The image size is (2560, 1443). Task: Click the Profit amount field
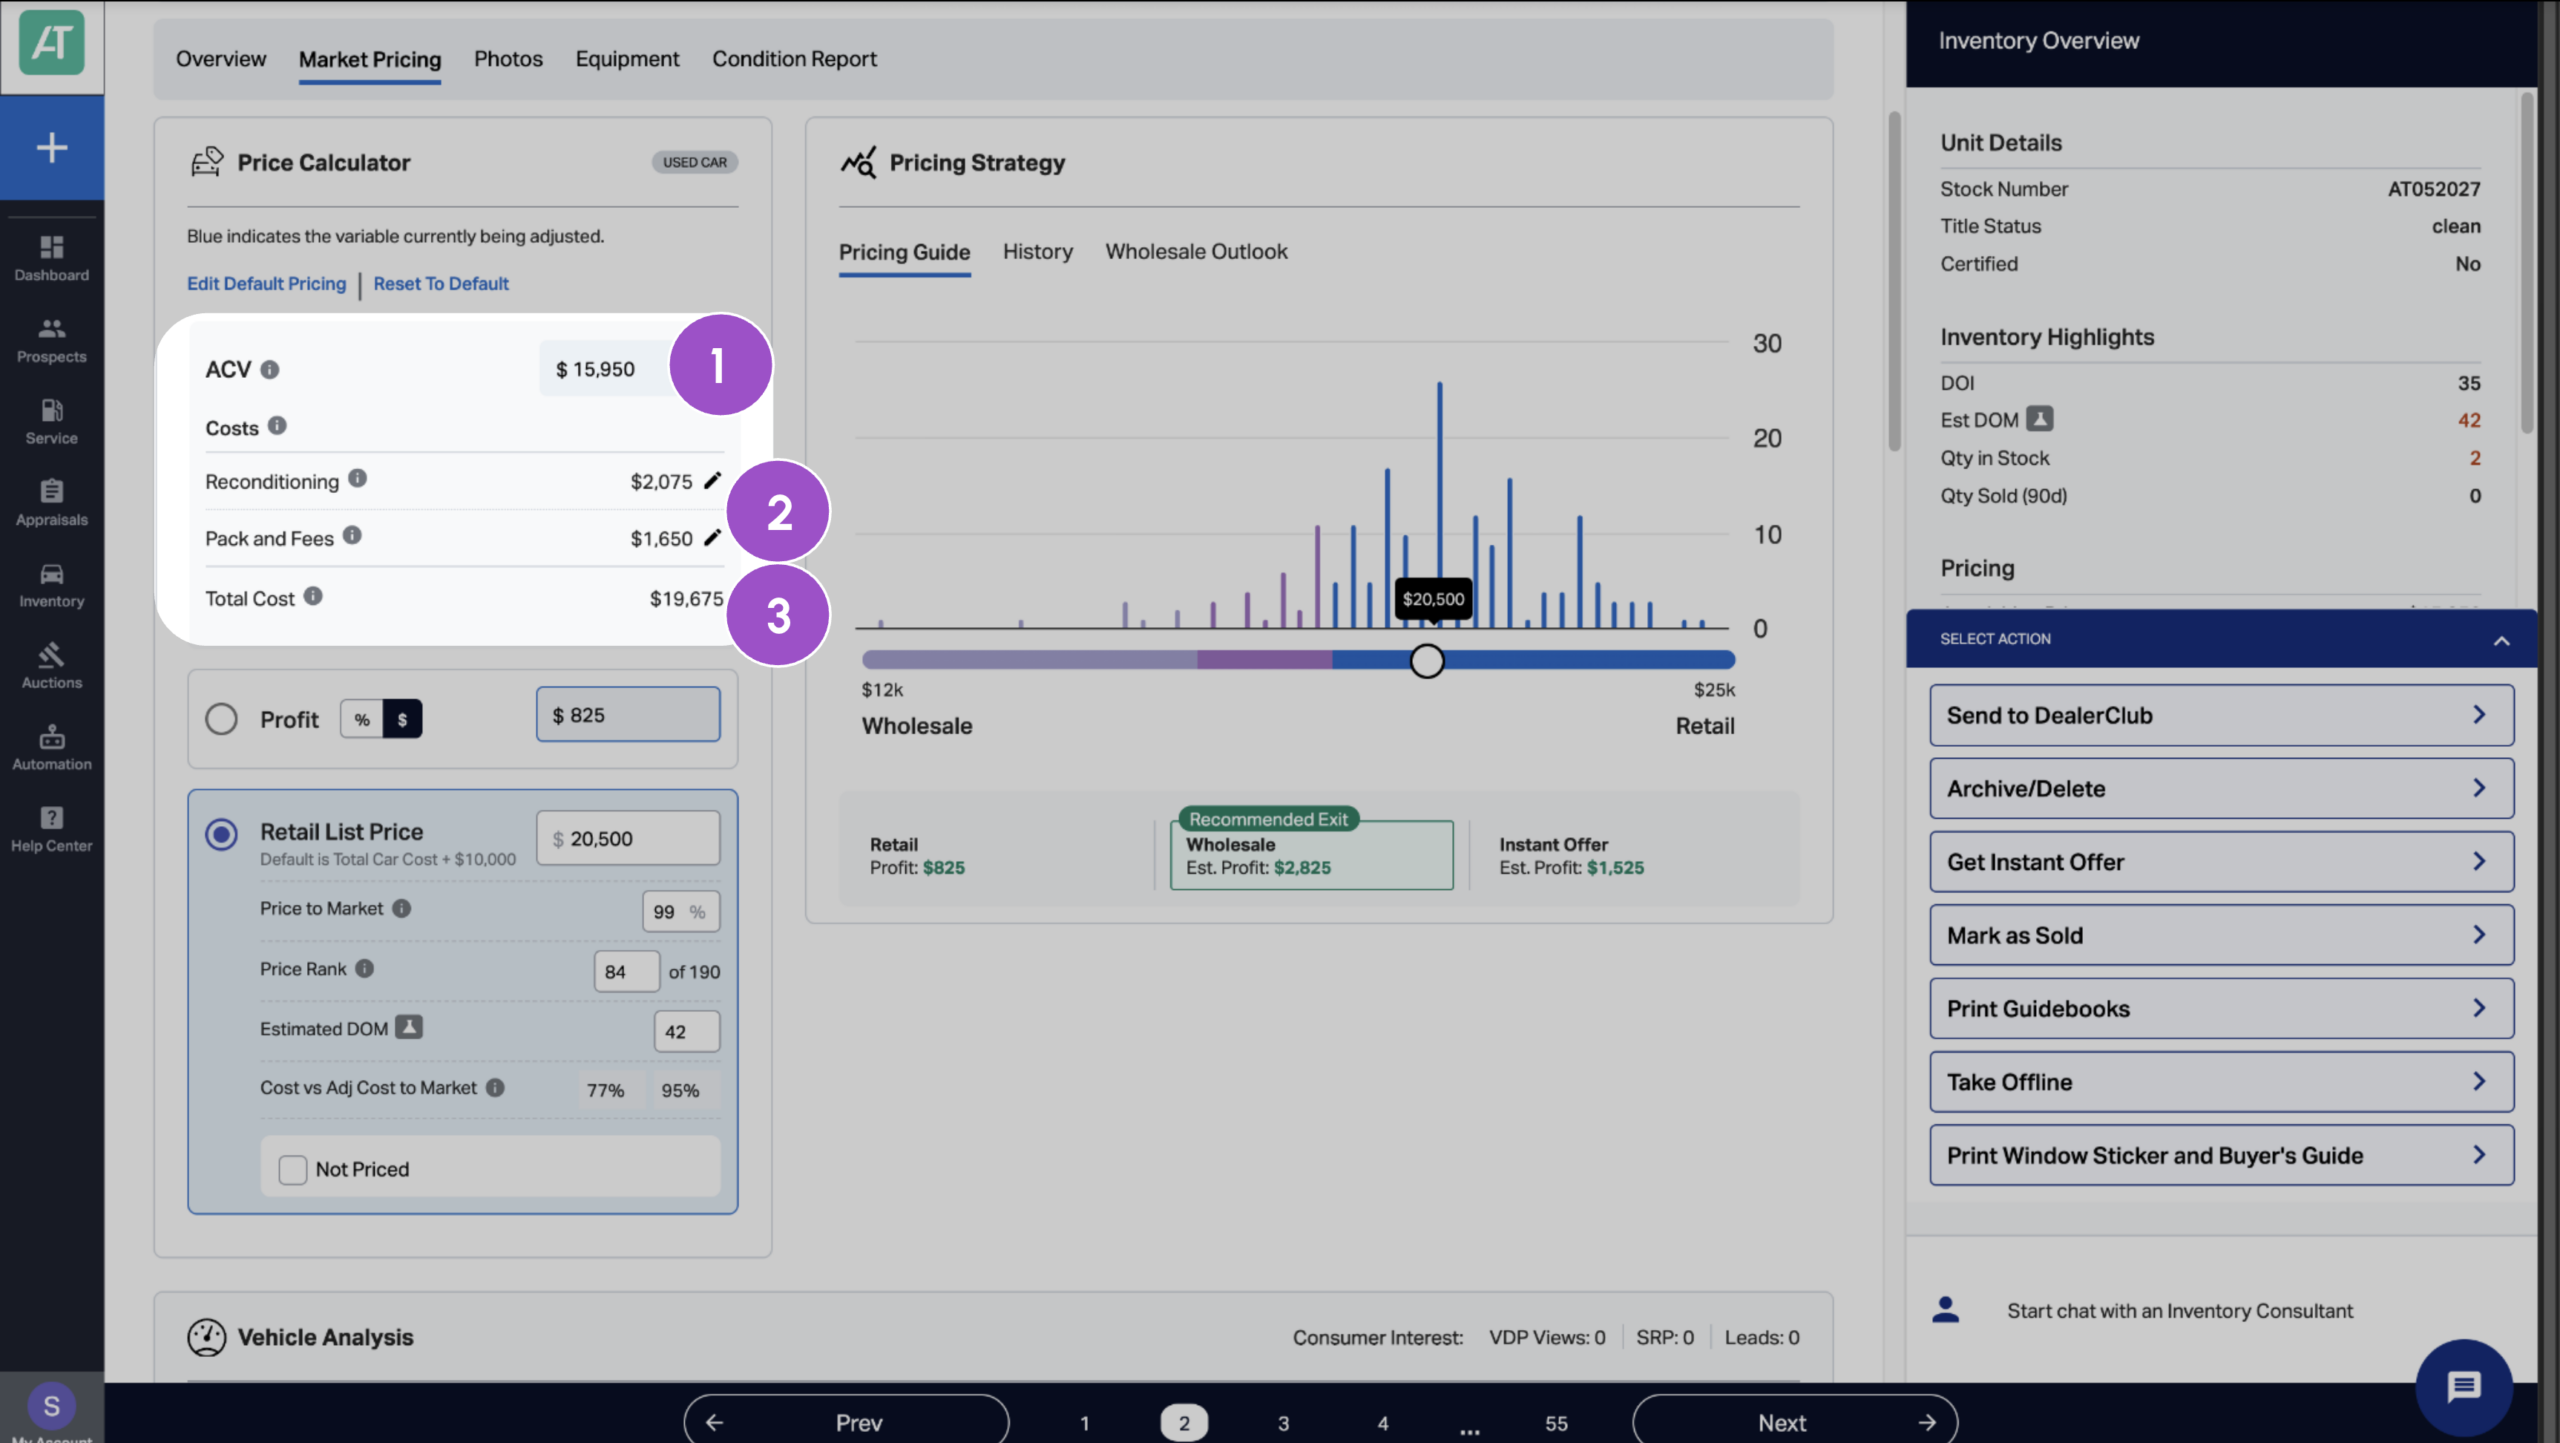[x=628, y=714]
